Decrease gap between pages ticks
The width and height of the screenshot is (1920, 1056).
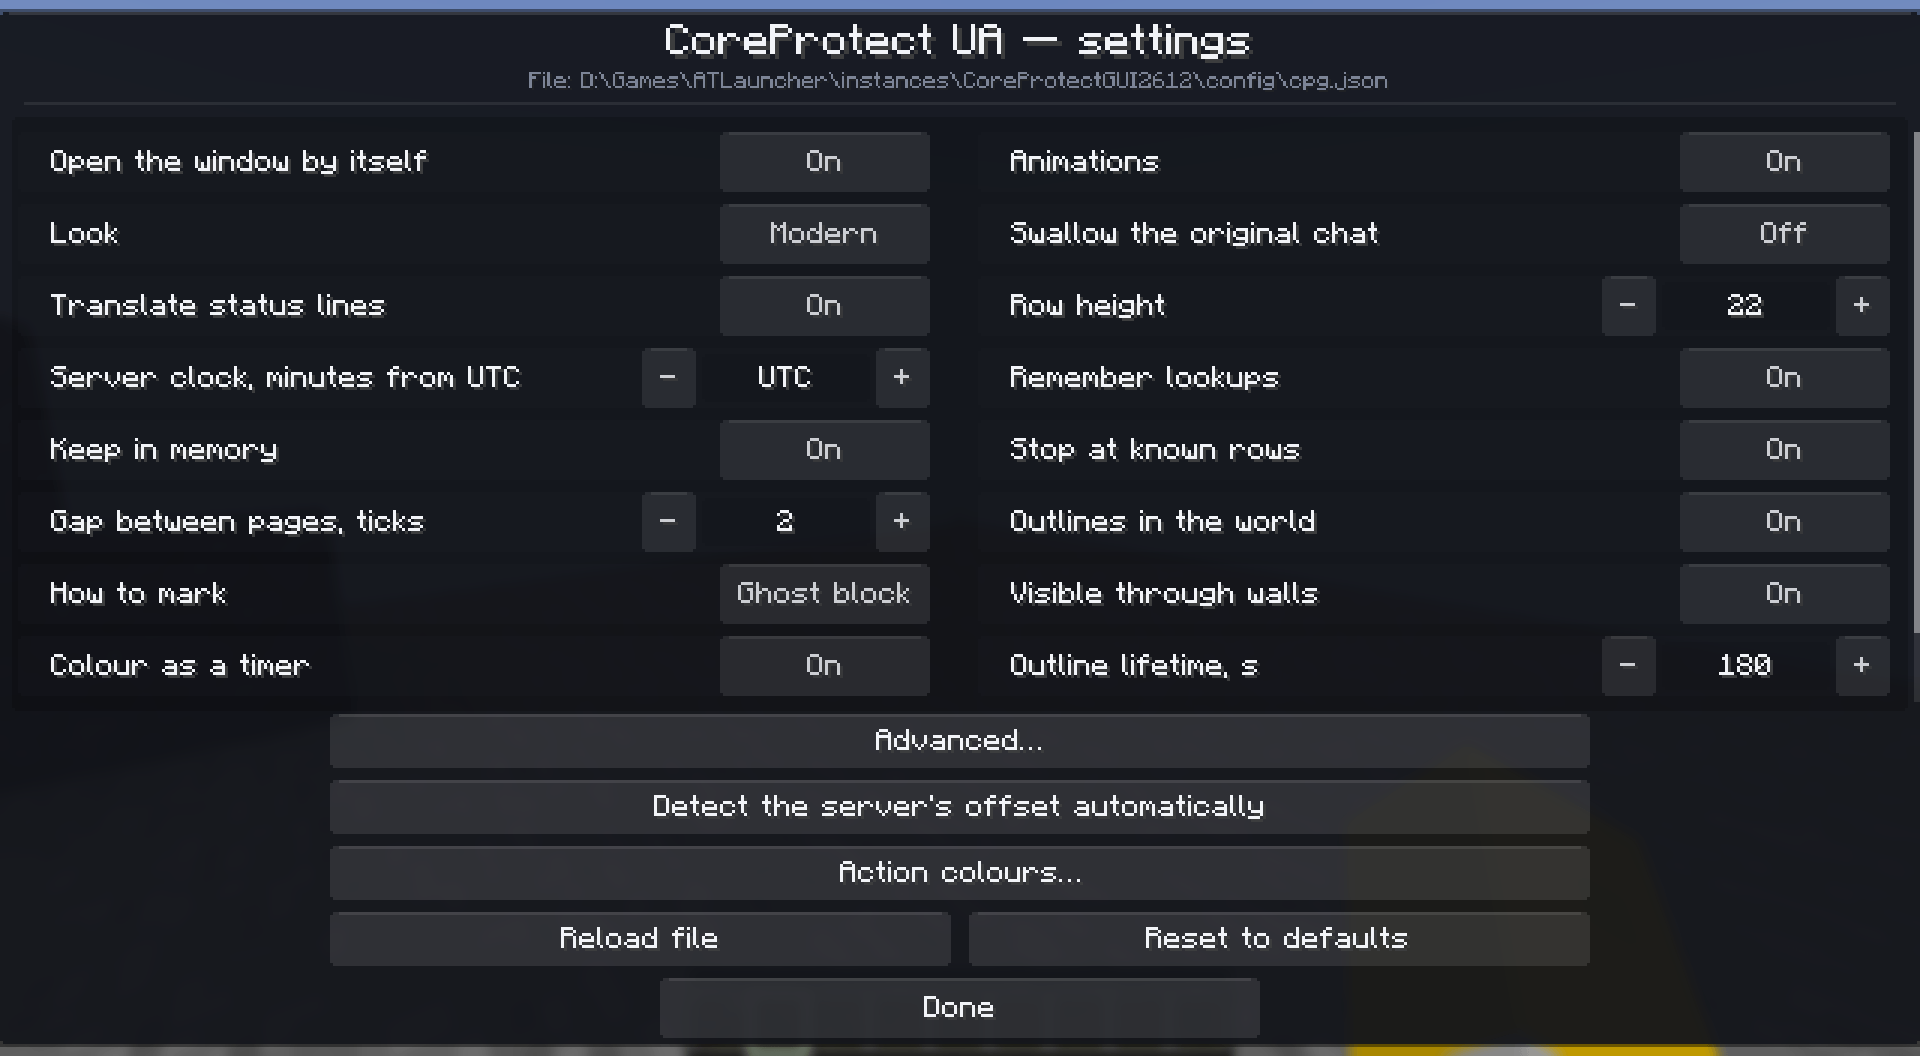668,522
